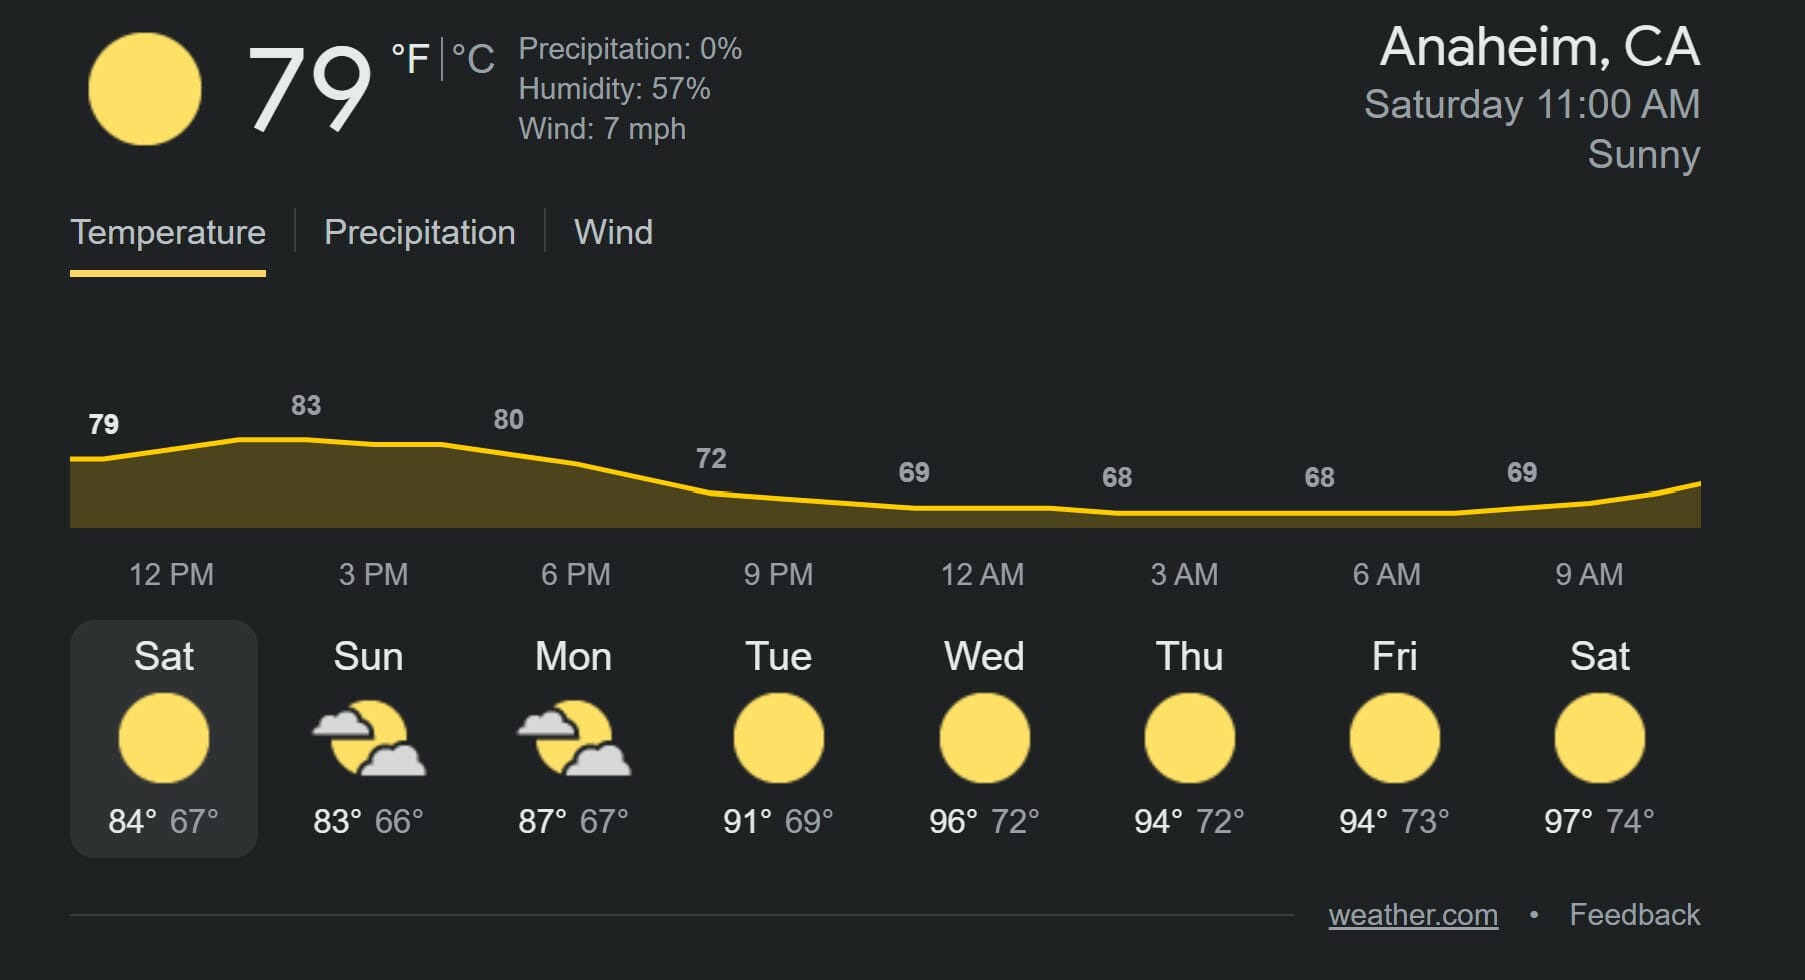Select Sunday's partly cloudy icon
This screenshot has width=1805, height=980.
click(x=368, y=739)
